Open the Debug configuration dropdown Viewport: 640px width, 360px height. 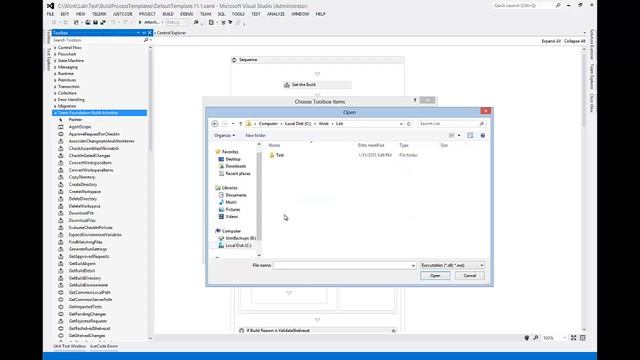tap(178, 22)
